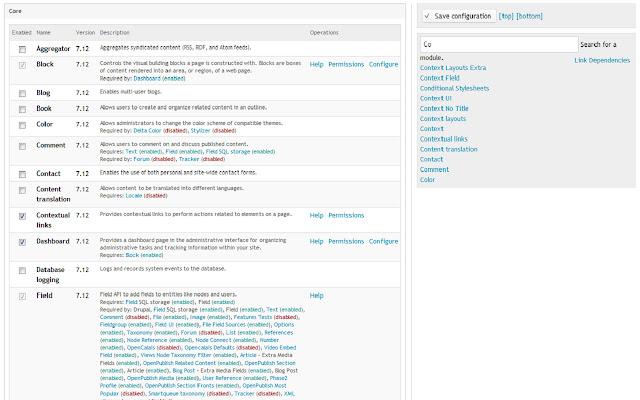Disable the Dashboard module checkbox
Image resolution: width=640 pixels, height=400 pixels.
coord(22,242)
